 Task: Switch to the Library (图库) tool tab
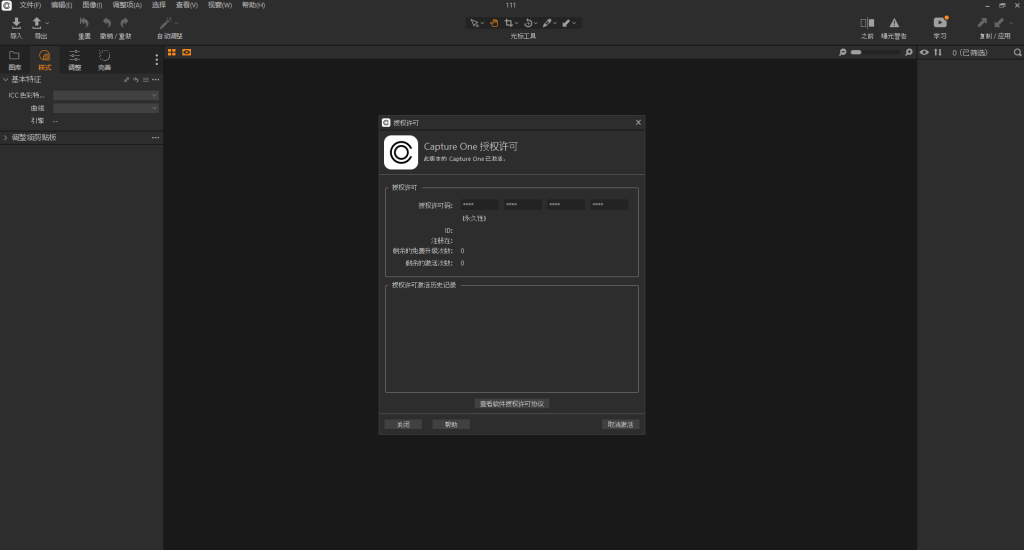coord(14,59)
